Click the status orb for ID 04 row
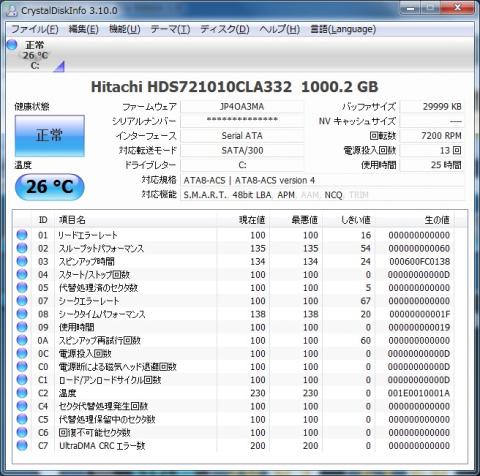480x476 pixels. tap(22, 274)
